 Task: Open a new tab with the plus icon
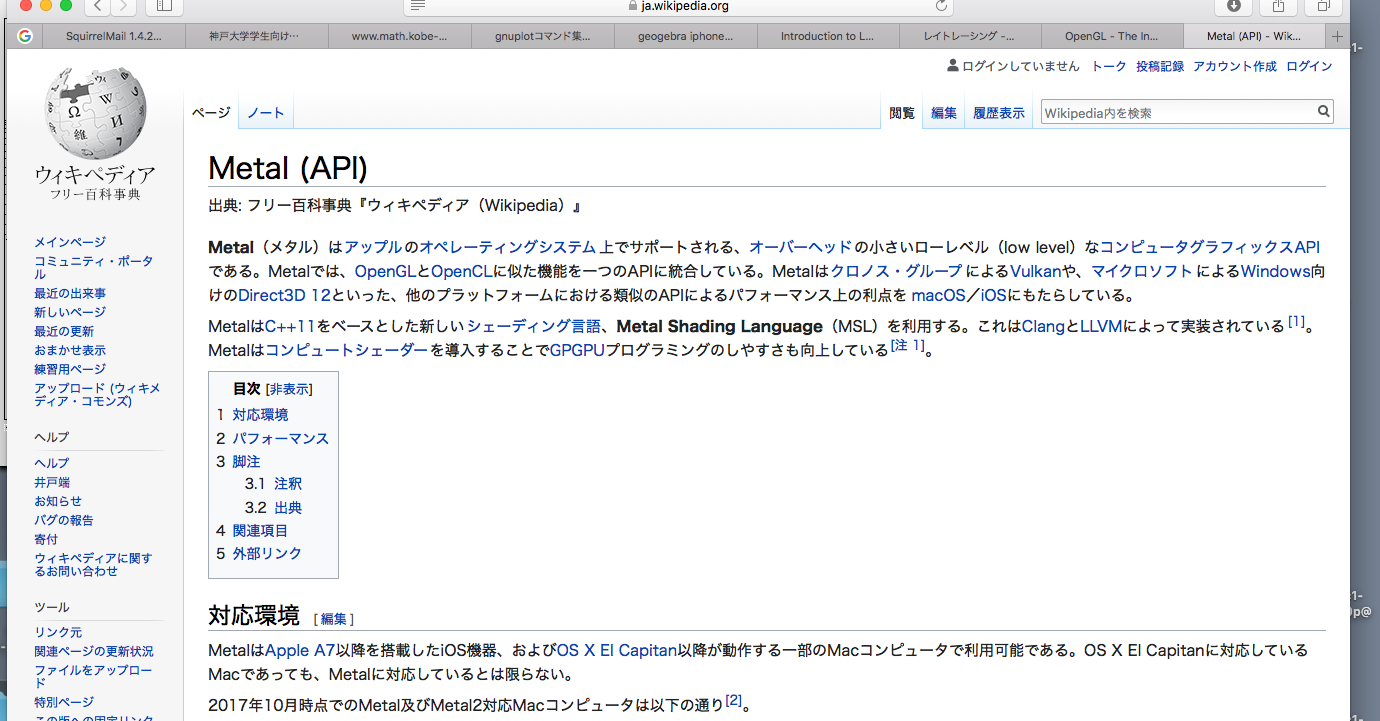coord(1337,36)
